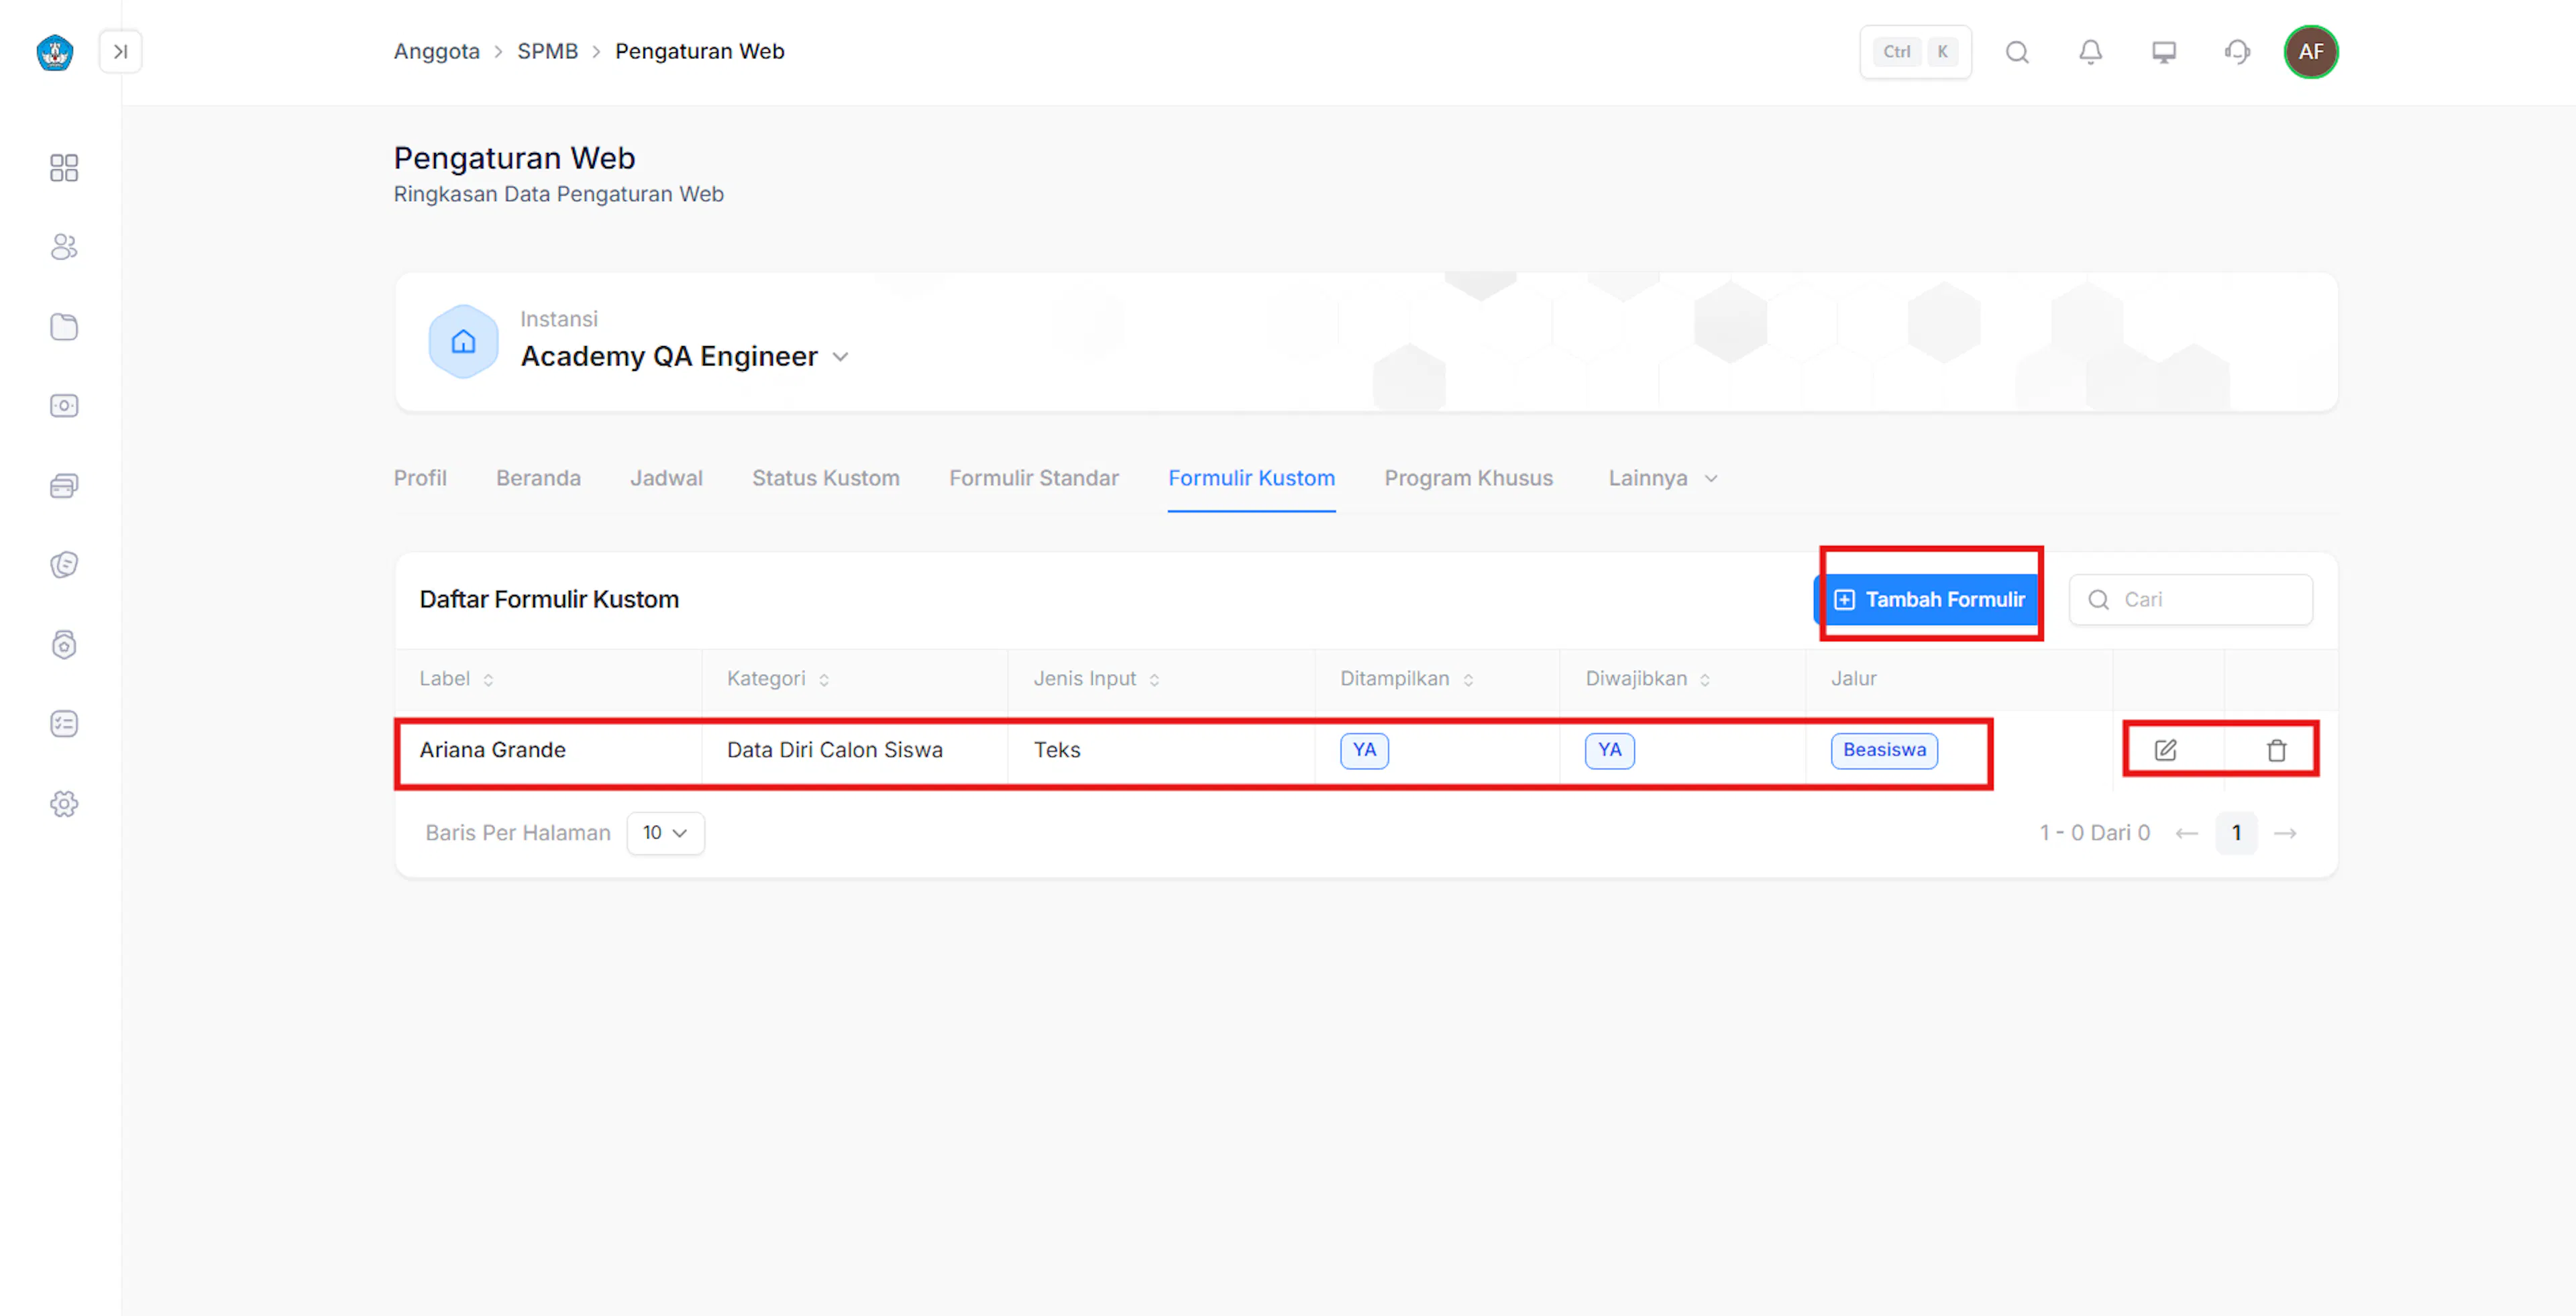Viewport: 2576px width, 1316px height.
Task: Expand the Academy QA Engineer instansi dropdown
Action: 840,357
